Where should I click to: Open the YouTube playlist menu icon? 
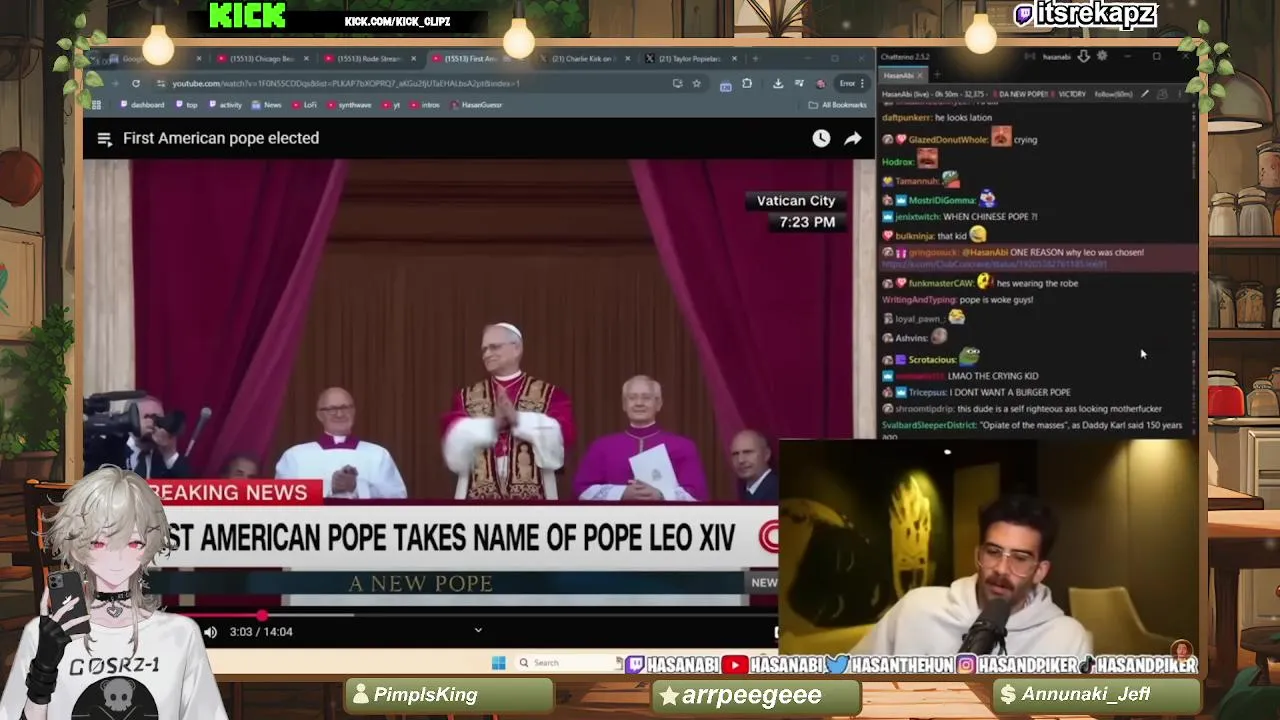click(104, 139)
